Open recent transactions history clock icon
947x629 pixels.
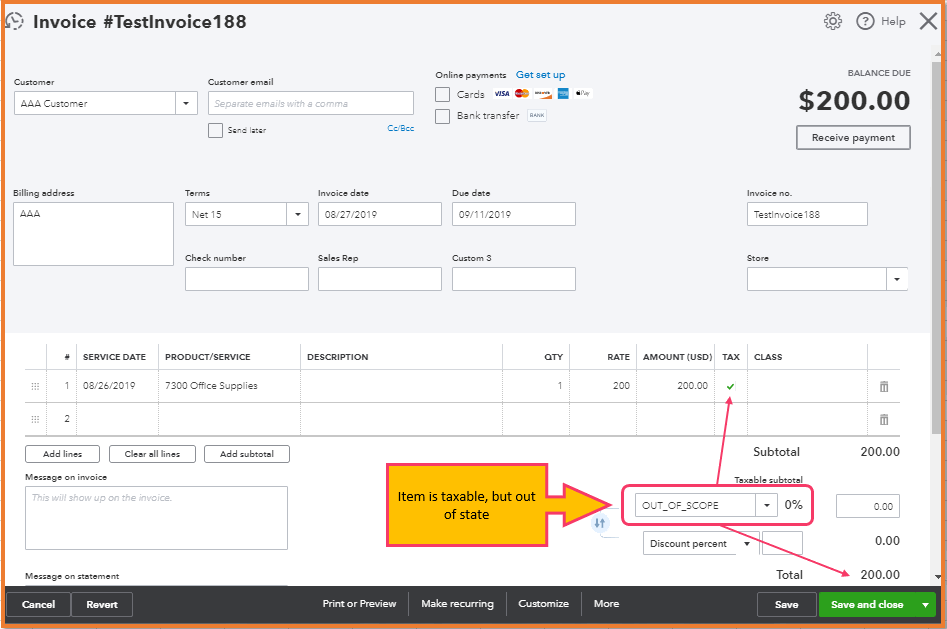pyautogui.click(x=15, y=21)
